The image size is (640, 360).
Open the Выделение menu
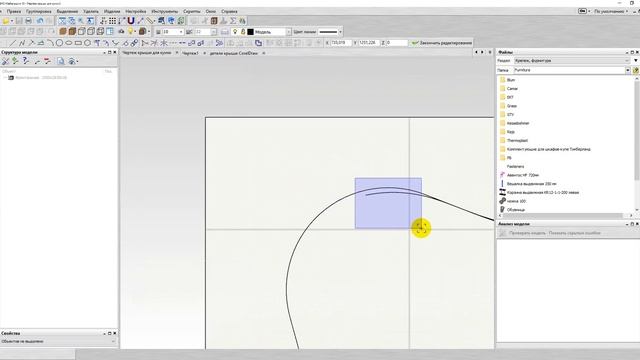67,11
